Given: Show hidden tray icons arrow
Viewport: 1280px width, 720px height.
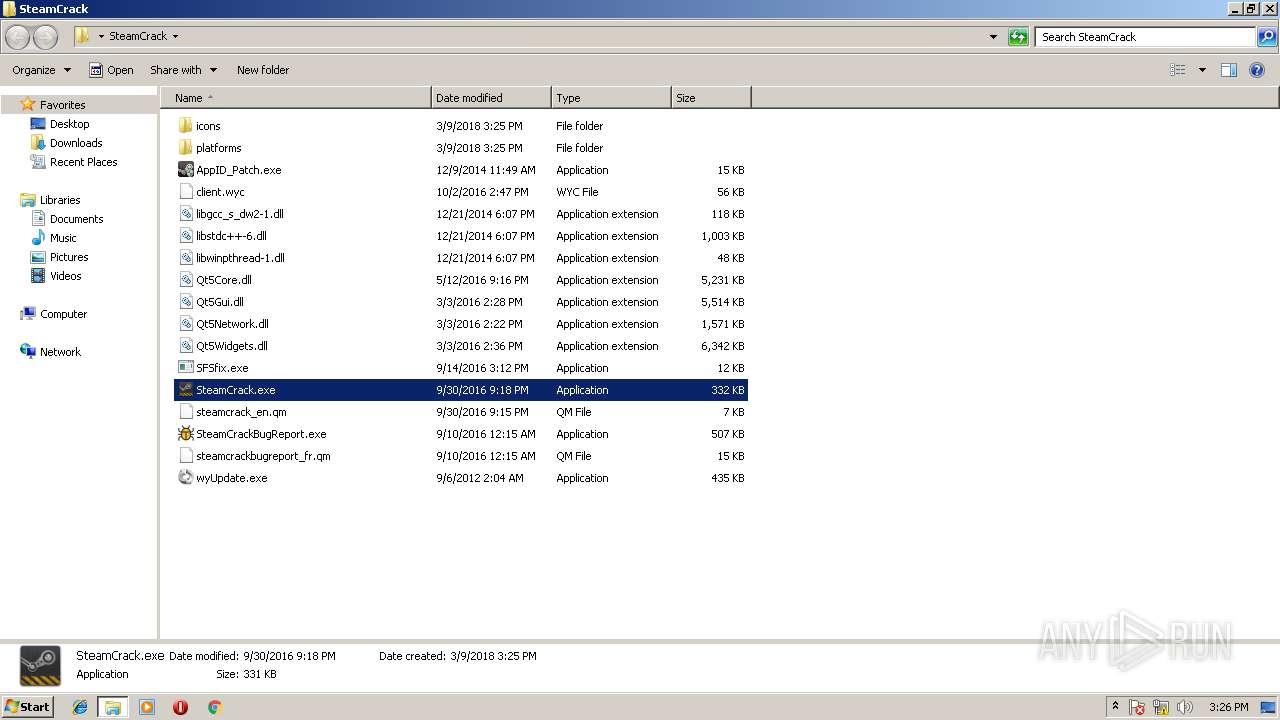Looking at the screenshot, I should 1115,706.
